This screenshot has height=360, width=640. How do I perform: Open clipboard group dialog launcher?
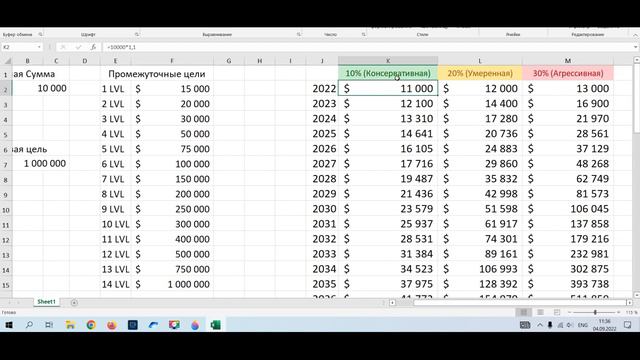coord(40,34)
